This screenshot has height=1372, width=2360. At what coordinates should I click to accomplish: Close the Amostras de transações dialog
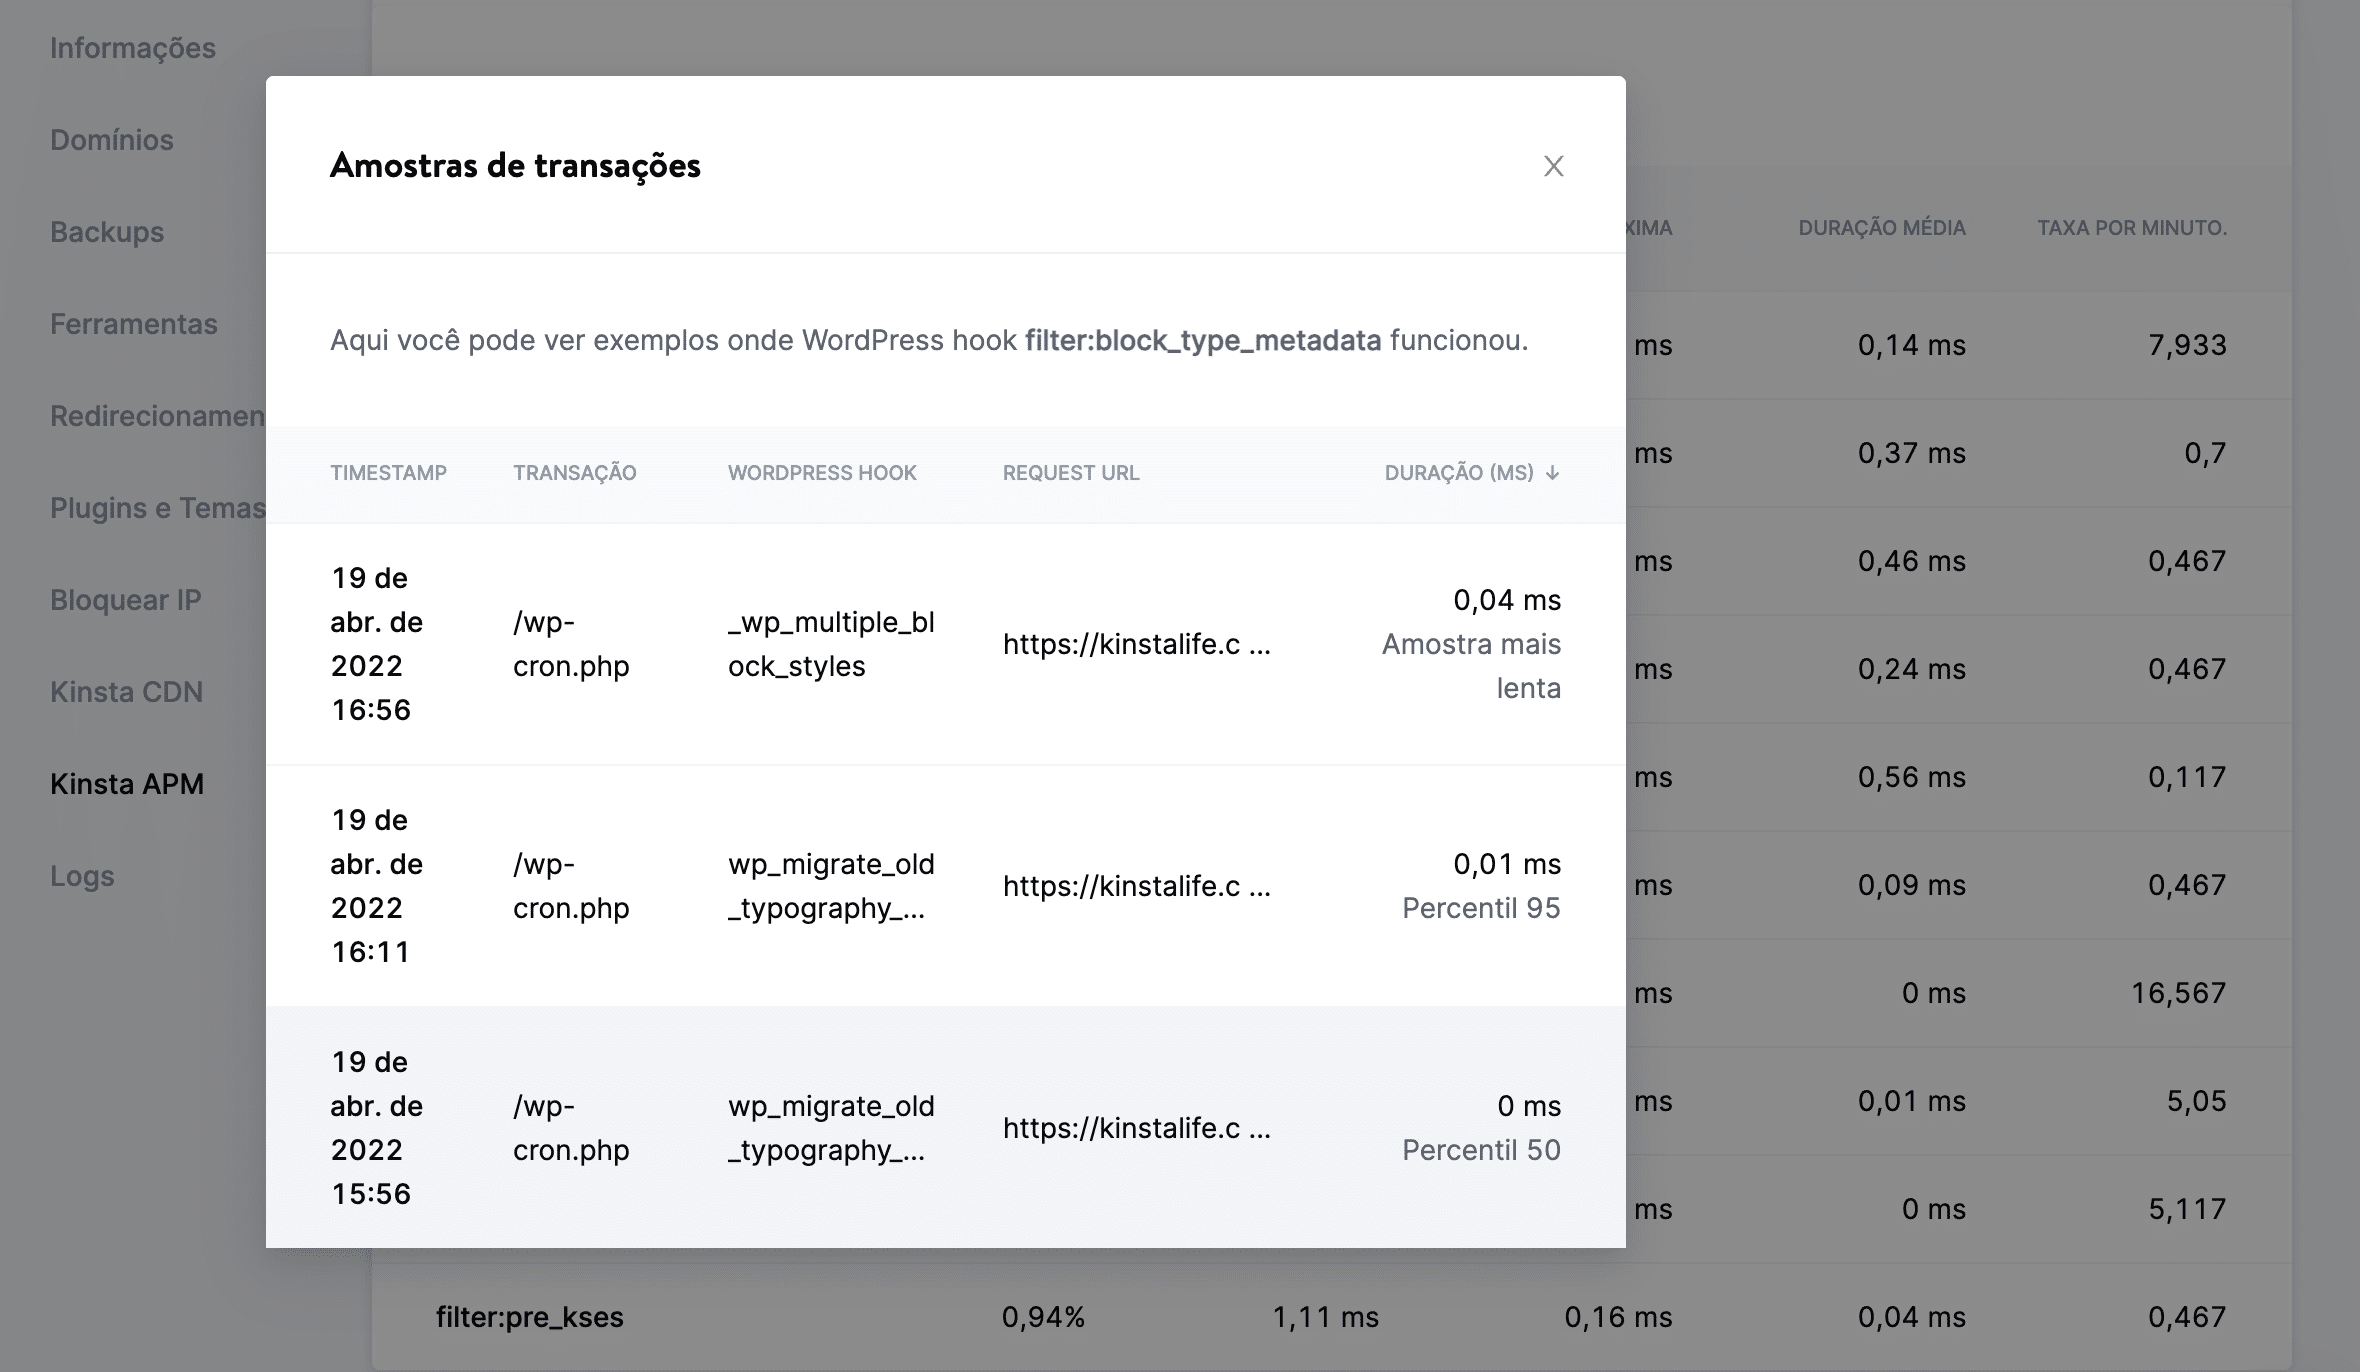[1553, 167]
